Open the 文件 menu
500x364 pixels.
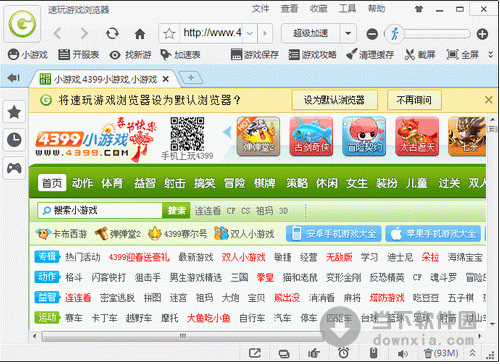tap(260, 9)
